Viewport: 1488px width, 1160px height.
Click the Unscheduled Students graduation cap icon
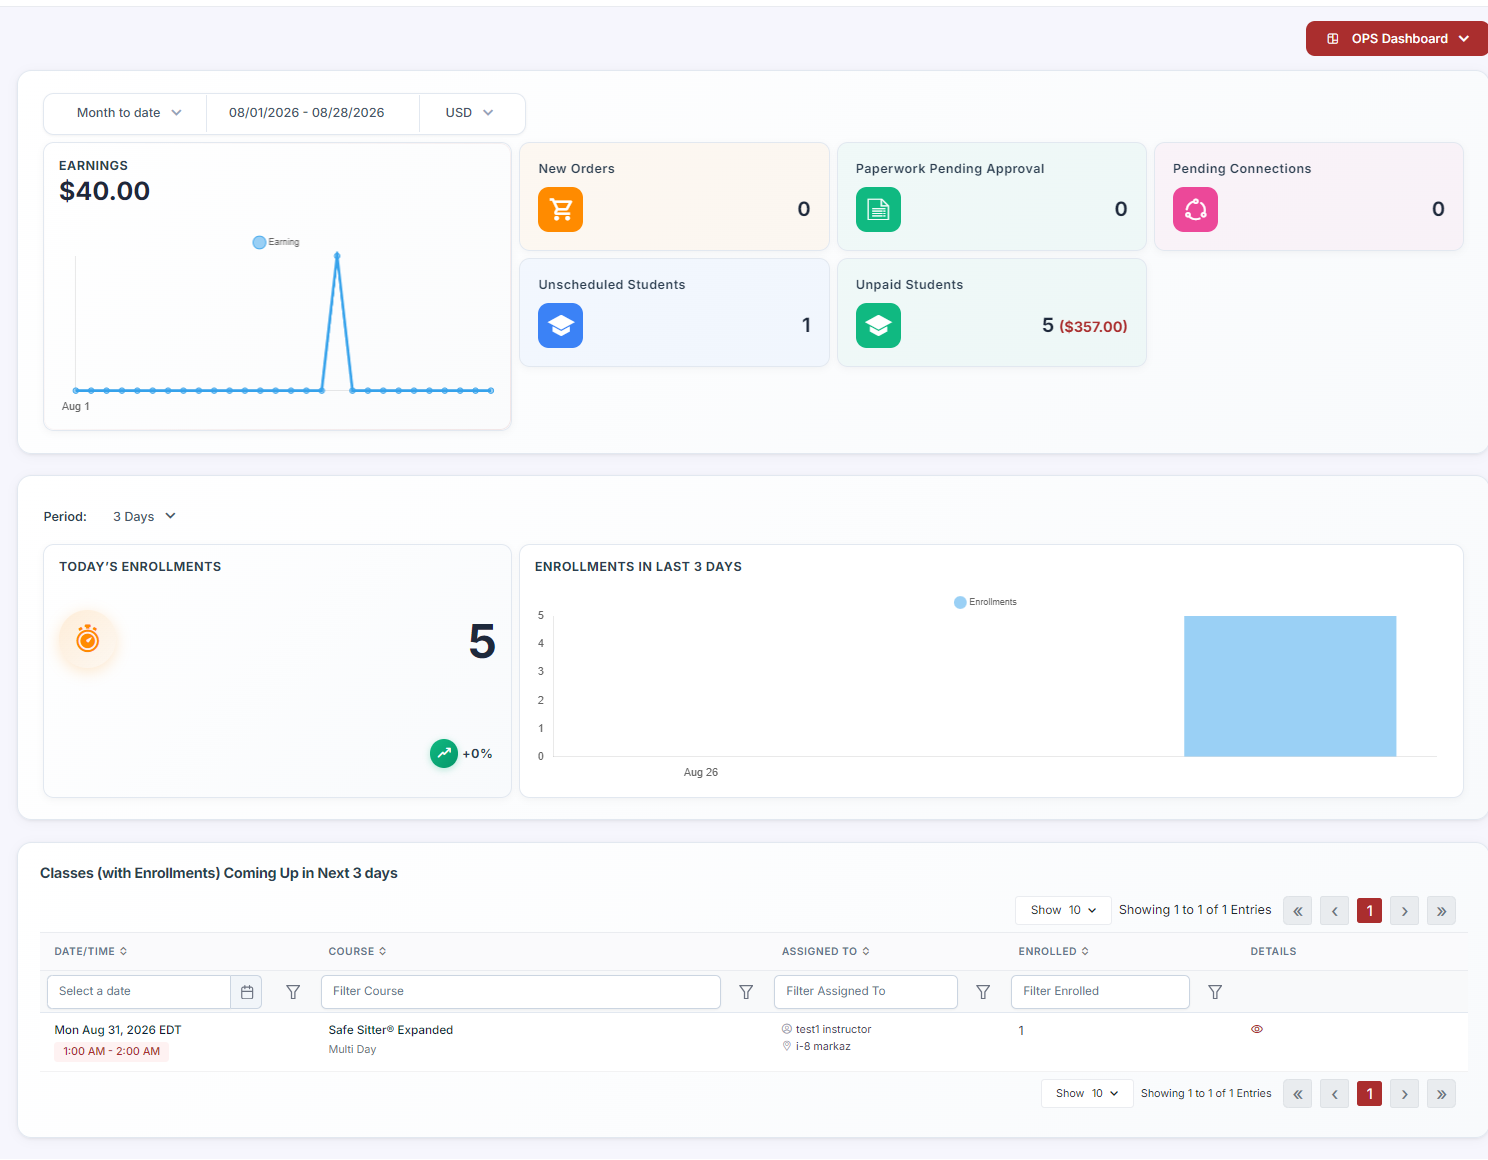(x=560, y=326)
